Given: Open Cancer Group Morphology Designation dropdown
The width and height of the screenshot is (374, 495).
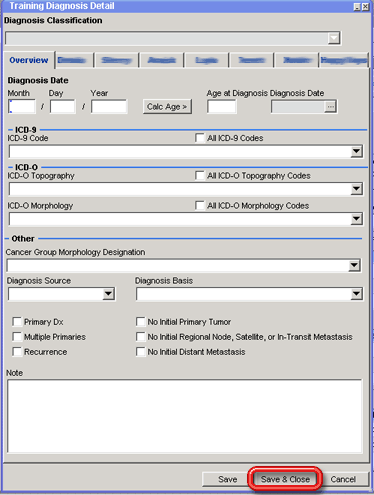Looking at the screenshot, I should (354, 266).
